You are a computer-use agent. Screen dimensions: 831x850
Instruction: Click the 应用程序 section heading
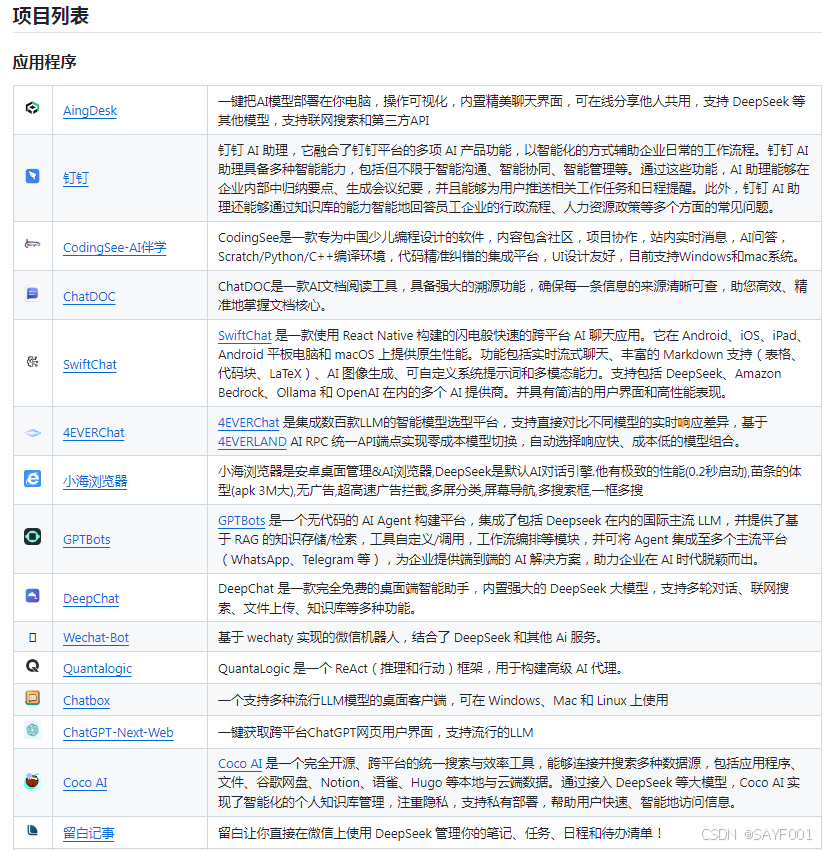[44, 62]
